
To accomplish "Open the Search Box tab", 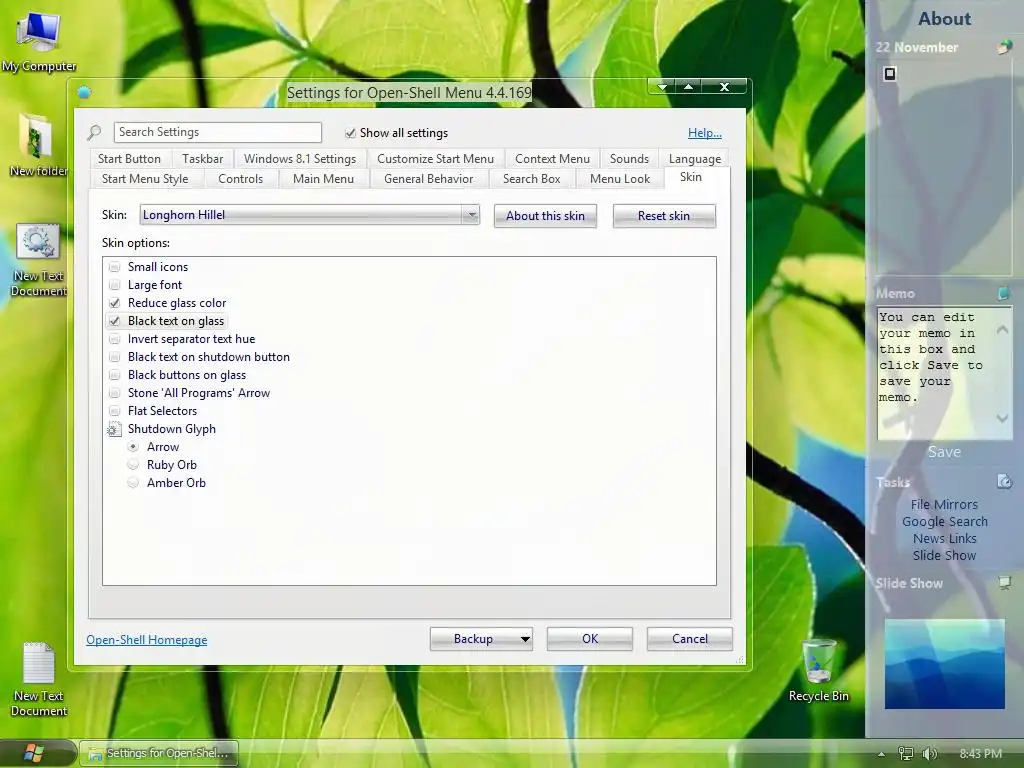I will (532, 179).
